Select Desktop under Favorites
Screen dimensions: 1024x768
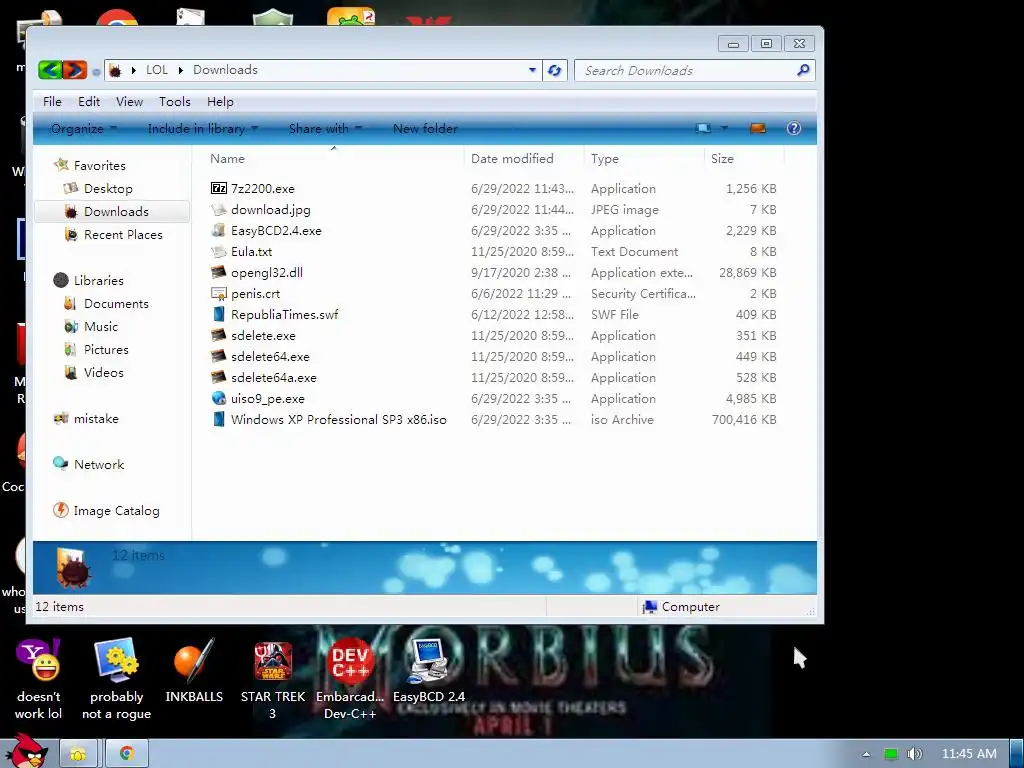coord(108,188)
